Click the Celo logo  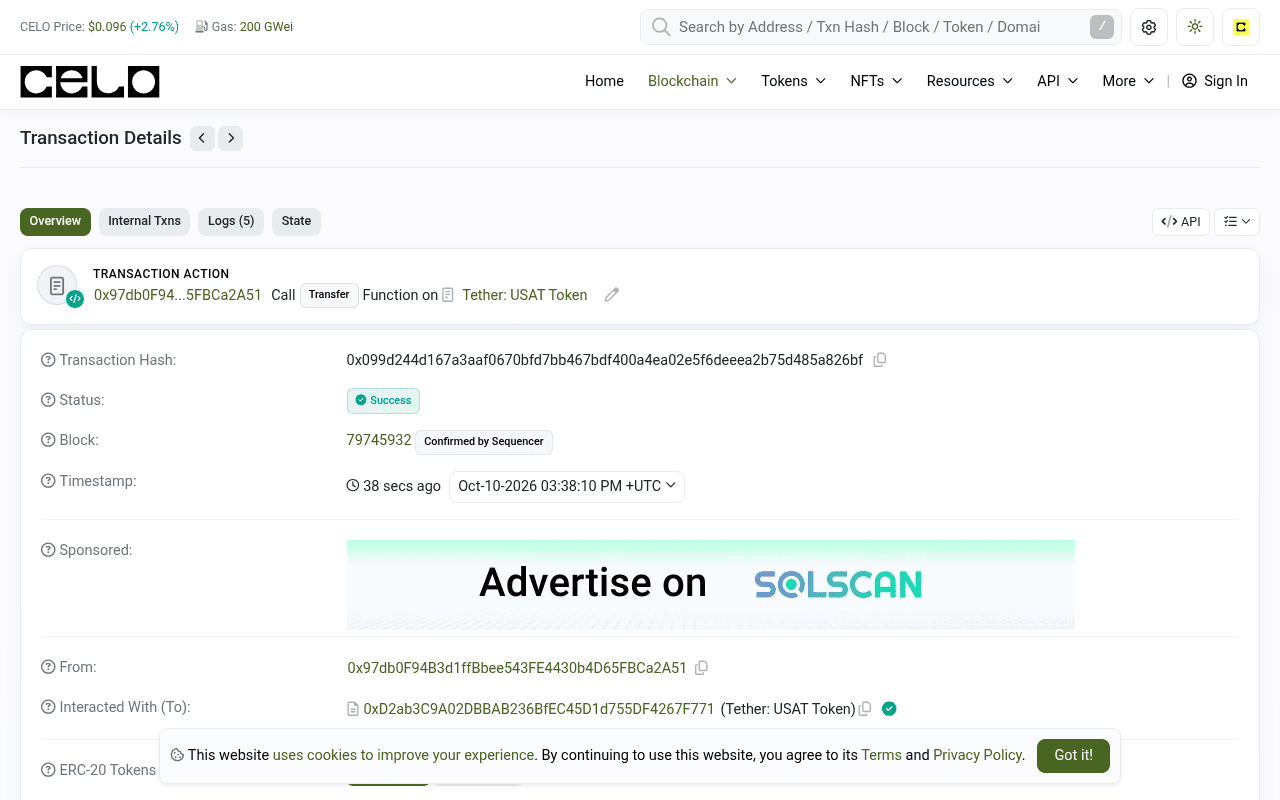click(x=90, y=82)
